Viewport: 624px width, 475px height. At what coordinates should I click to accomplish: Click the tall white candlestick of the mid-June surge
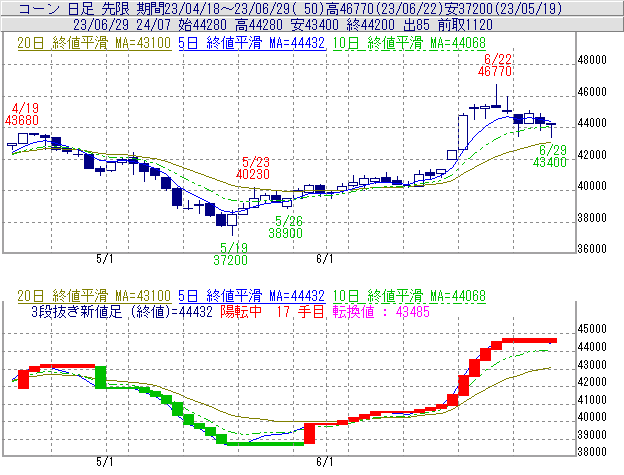coord(463,132)
